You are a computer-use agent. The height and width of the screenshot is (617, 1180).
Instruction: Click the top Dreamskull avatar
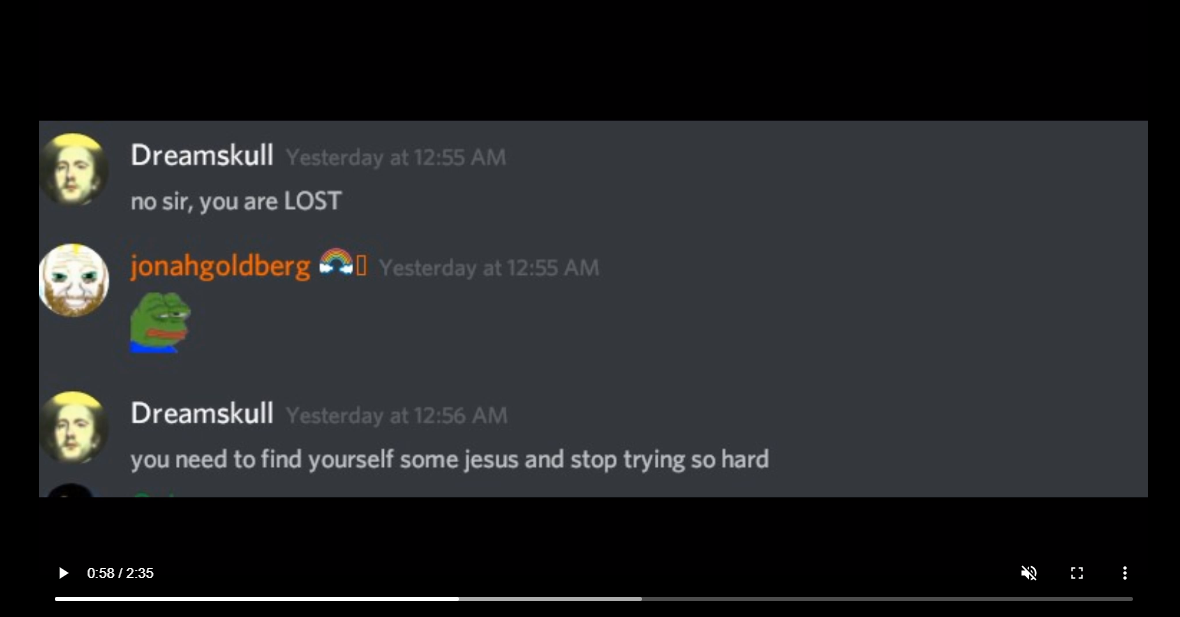tap(74, 170)
